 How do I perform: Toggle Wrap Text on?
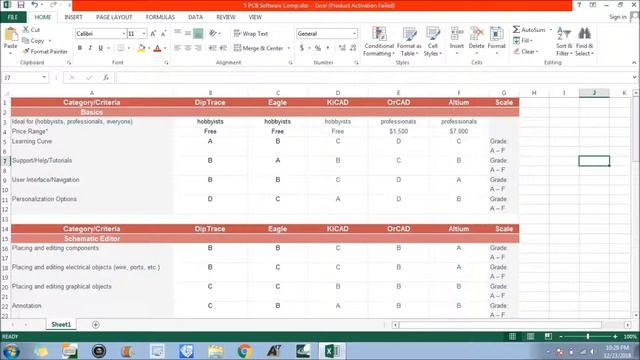click(x=251, y=33)
